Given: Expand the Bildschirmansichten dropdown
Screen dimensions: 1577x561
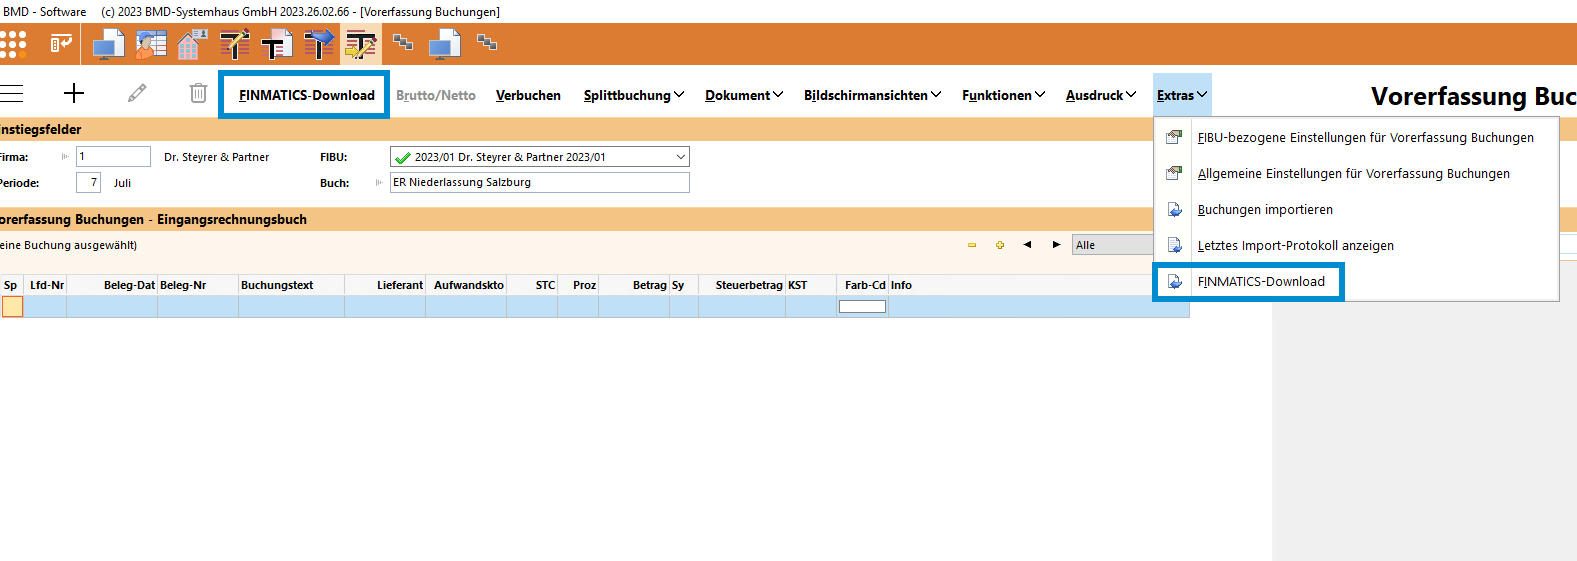Looking at the screenshot, I should coord(872,95).
